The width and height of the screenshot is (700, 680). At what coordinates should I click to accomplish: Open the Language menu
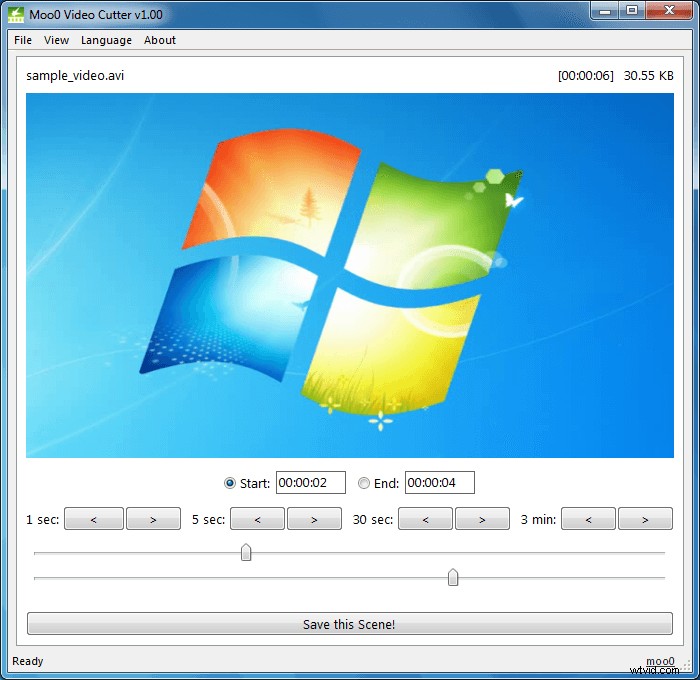point(106,40)
